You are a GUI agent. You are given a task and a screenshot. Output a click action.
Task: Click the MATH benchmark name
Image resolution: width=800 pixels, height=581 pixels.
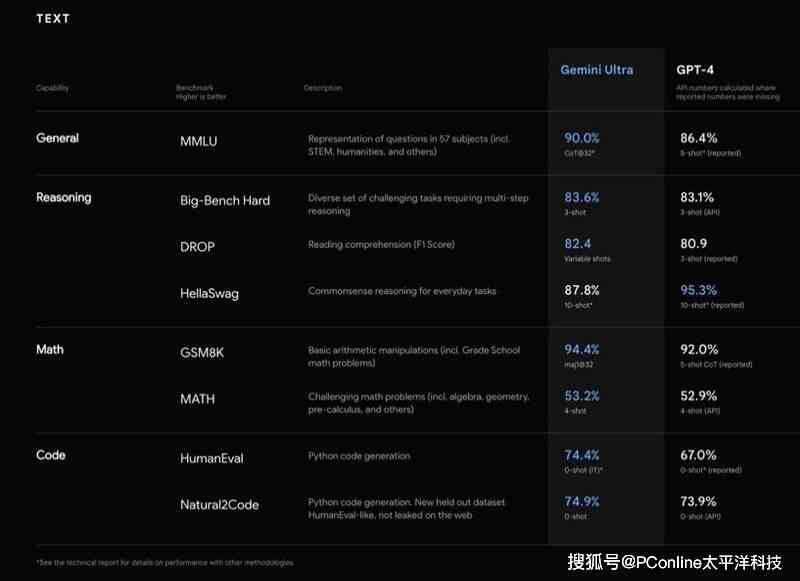coord(197,399)
